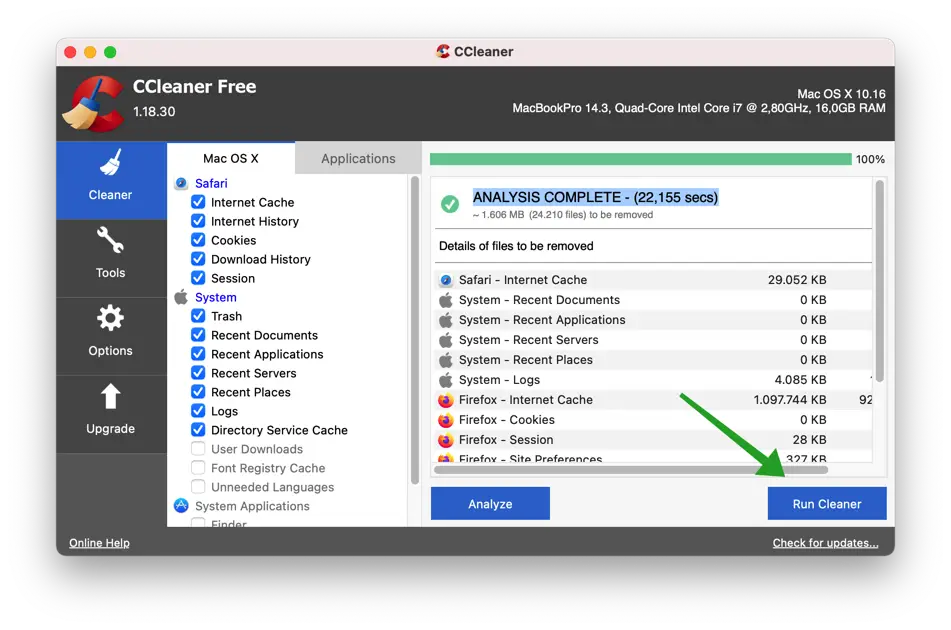Open the Cleaner section broom icon
This screenshot has width=951, height=630.
coord(110,163)
